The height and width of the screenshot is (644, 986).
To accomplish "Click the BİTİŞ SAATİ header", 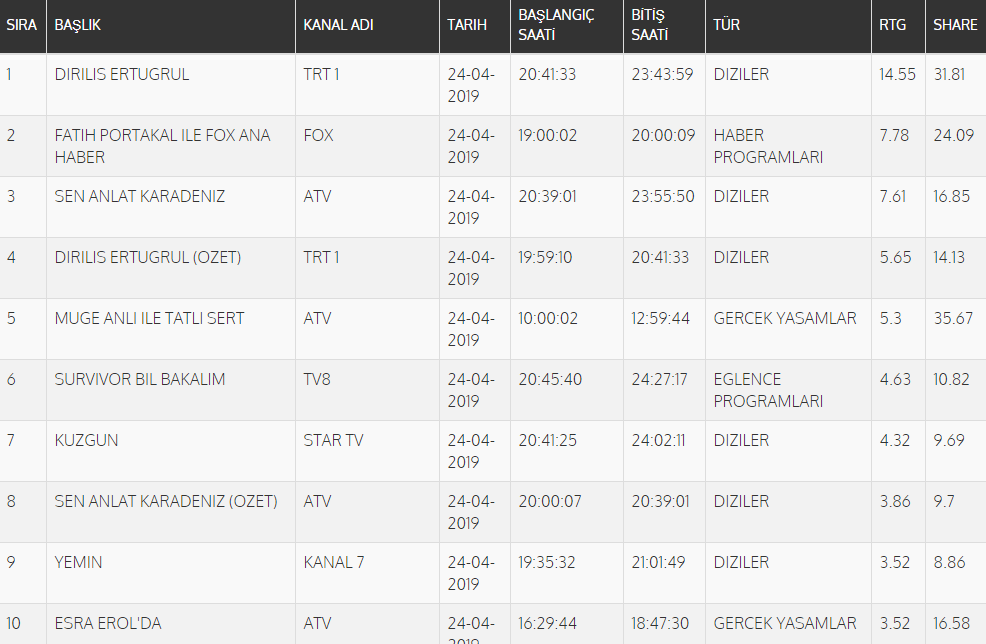I will click(650, 25).
